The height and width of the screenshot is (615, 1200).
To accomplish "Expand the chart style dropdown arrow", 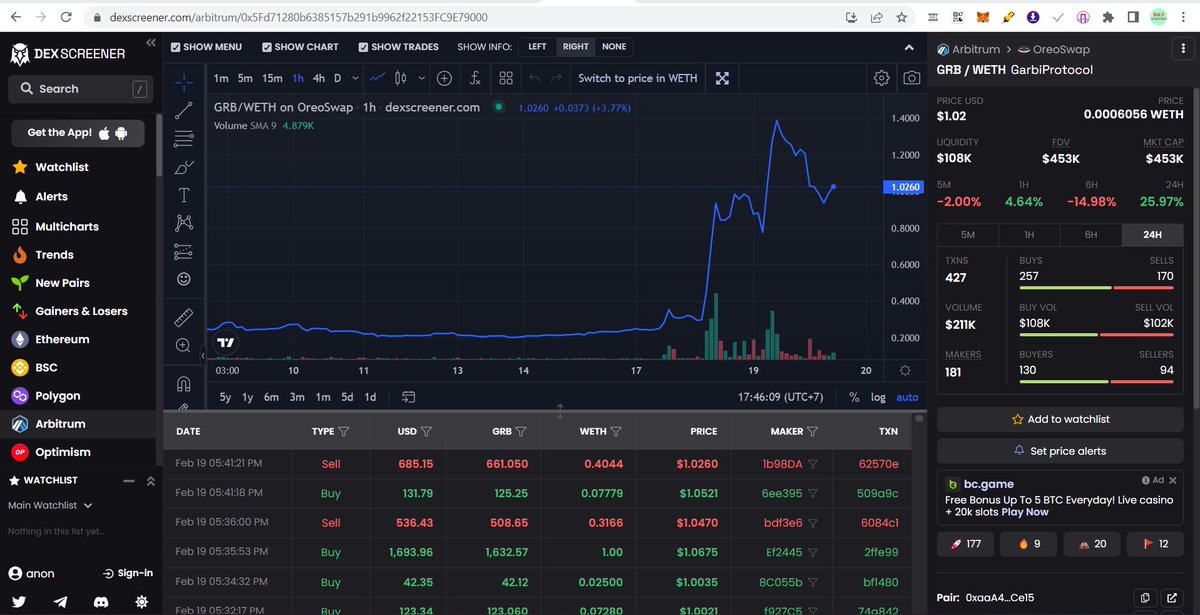I will (x=421, y=78).
